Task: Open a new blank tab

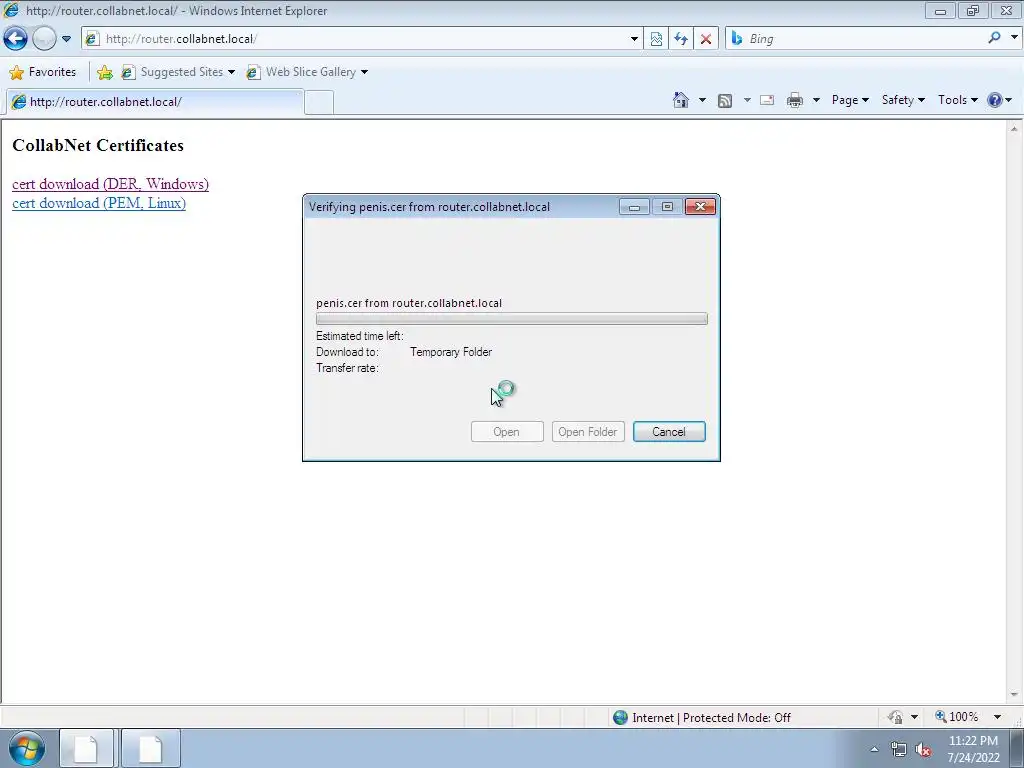Action: [319, 103]
